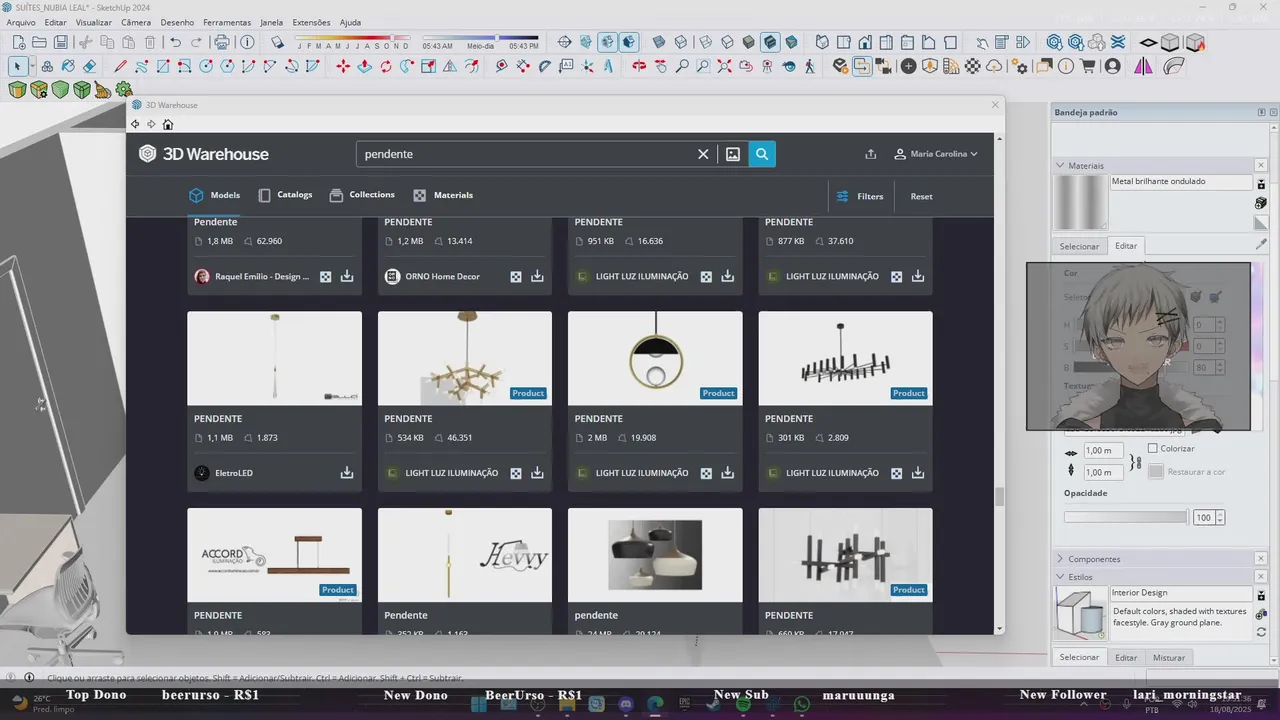This screenshot has height=720, width=1280.
Task: Adjust the Opacidade slider
Action: (x=1126, y=517)
